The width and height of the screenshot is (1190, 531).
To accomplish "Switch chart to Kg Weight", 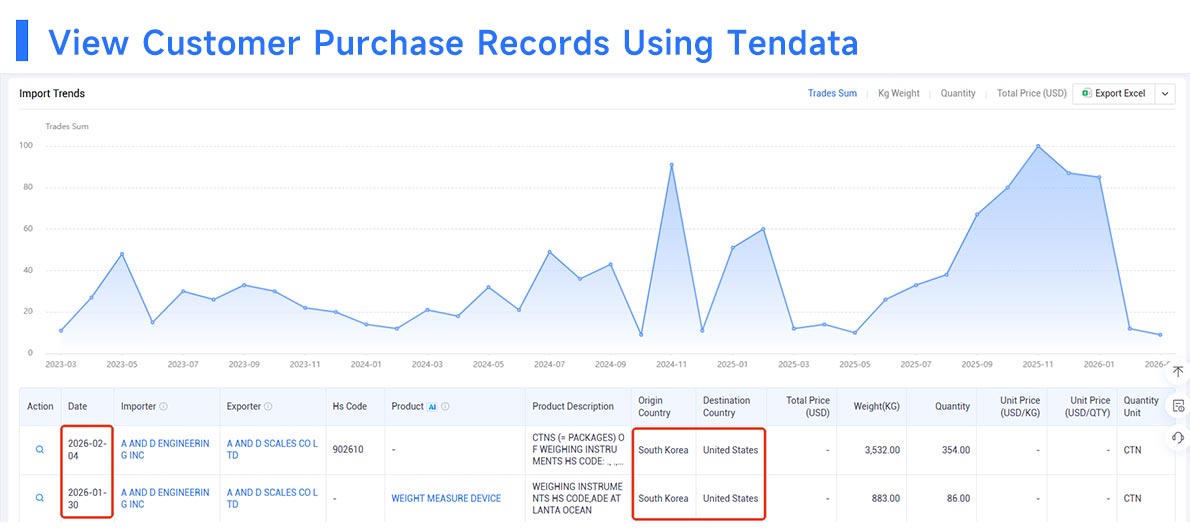I will (899, 93).
